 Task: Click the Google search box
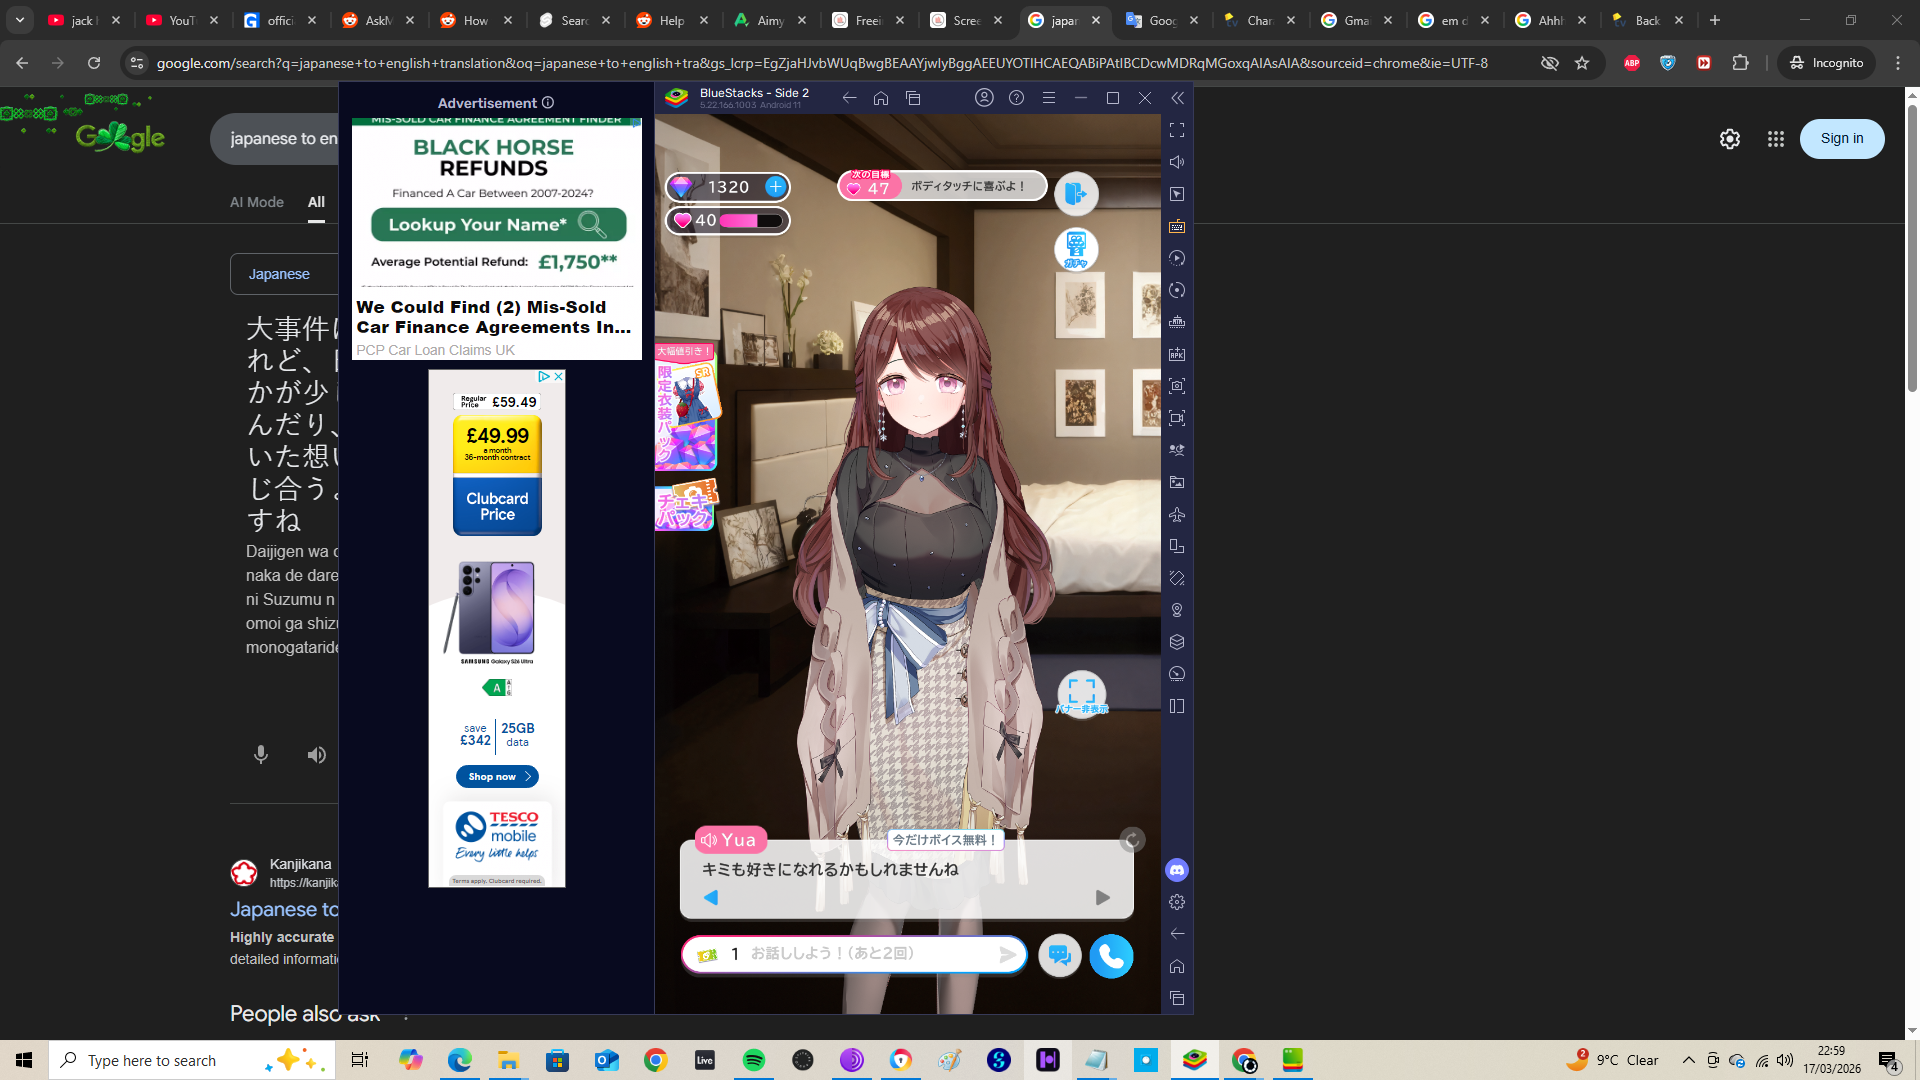(275, 139)
